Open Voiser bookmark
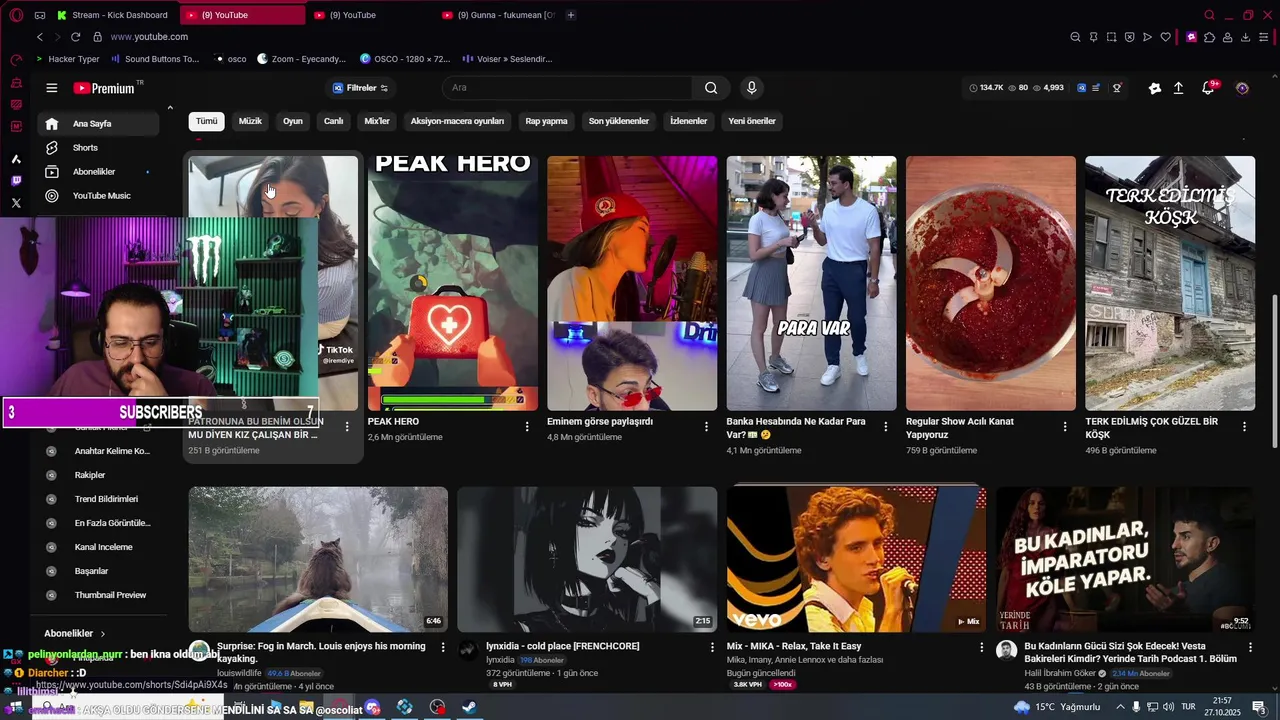The width and height of the screenshot is (1280, 720). point(508,59)
